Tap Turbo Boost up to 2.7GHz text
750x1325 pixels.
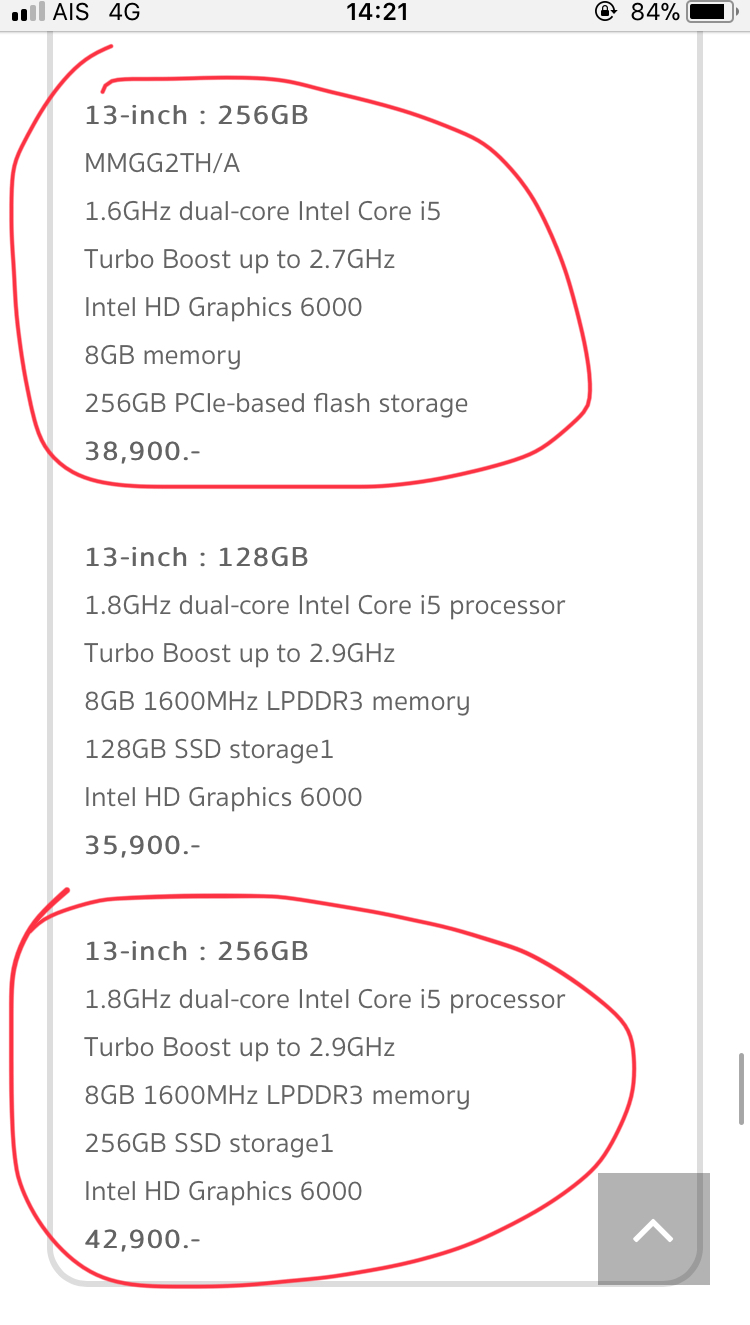click(x=239, y=259)
